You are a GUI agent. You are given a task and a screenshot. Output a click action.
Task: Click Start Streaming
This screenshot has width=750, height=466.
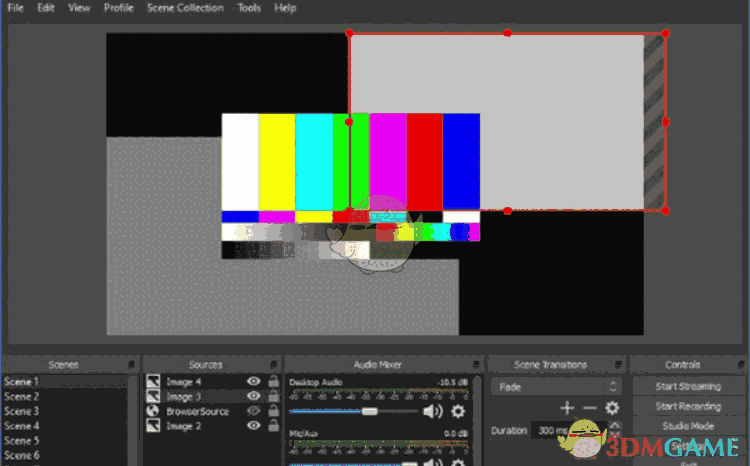point(688,386)
